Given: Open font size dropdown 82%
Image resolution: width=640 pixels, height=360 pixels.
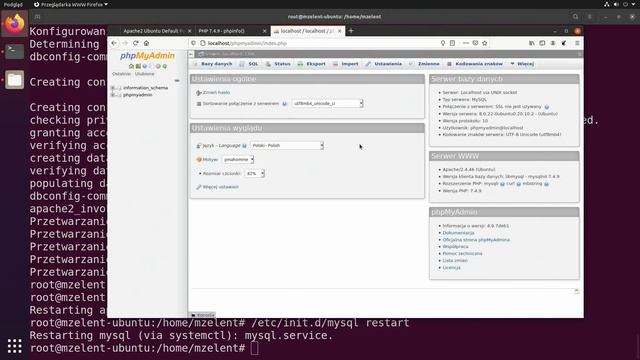Looking at the screenshot, I should 254,173.
